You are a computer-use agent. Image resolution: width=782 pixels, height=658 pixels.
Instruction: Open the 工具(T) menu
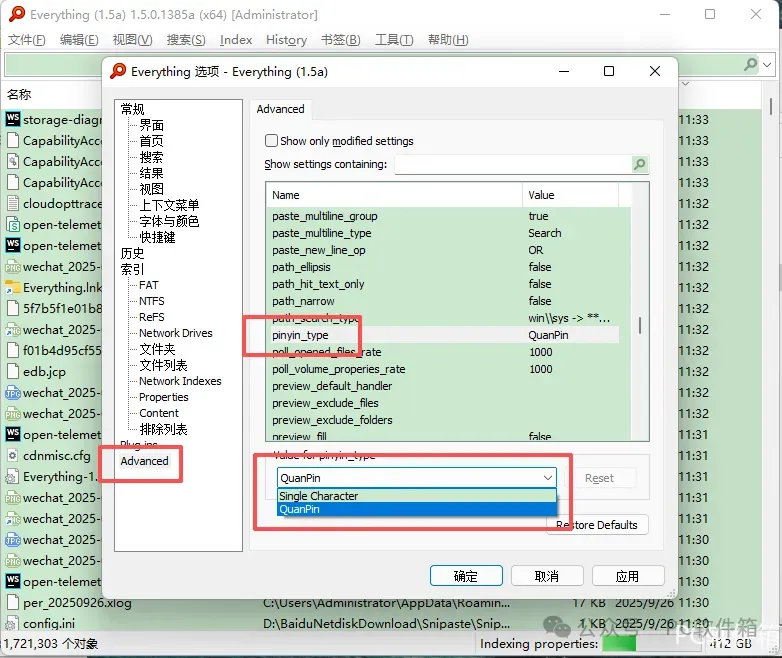pyautogui.click(x=394, y=40)
